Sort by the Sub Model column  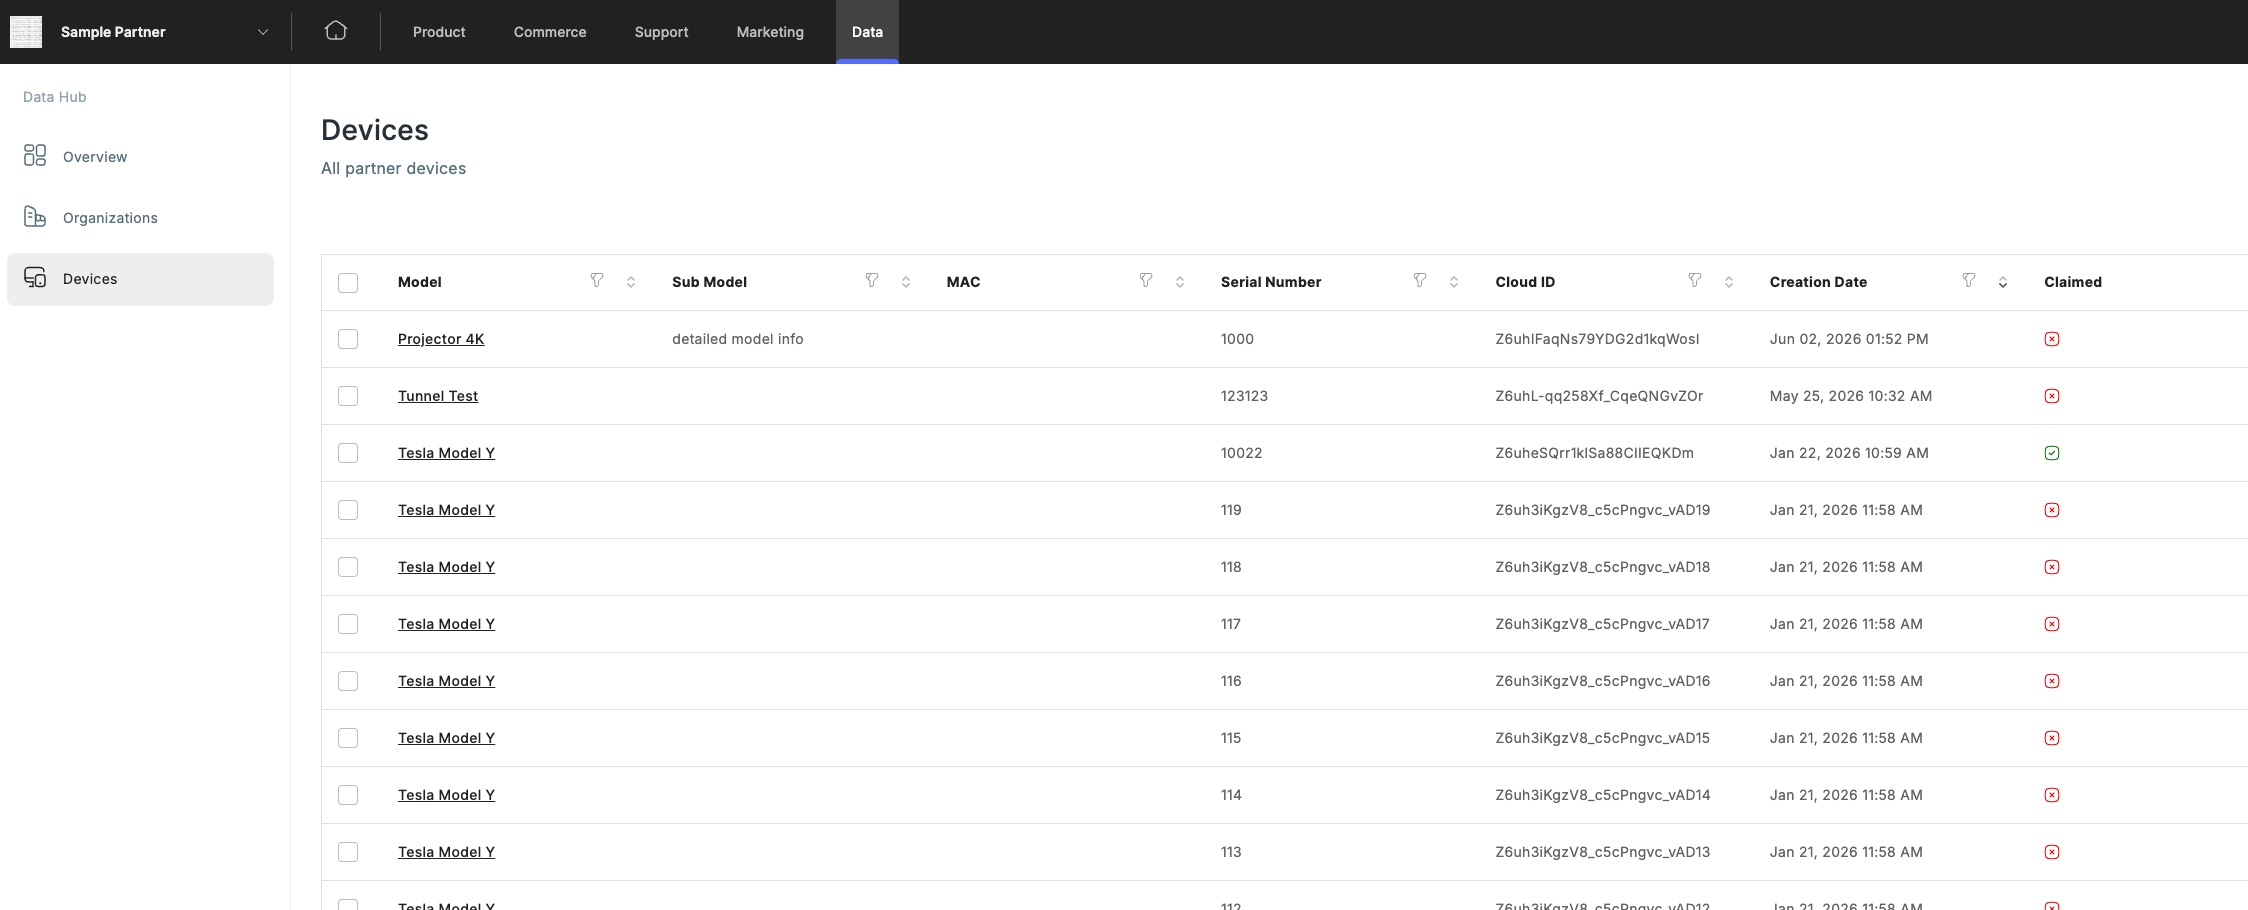tap(906, 282)
